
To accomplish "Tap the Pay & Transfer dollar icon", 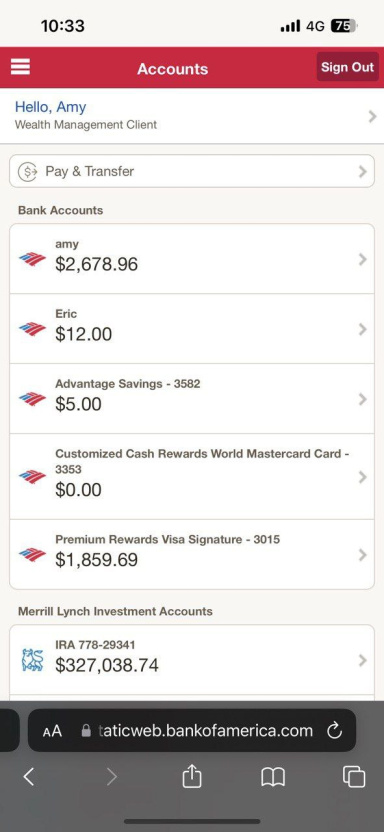I will (x=28, y=171).
